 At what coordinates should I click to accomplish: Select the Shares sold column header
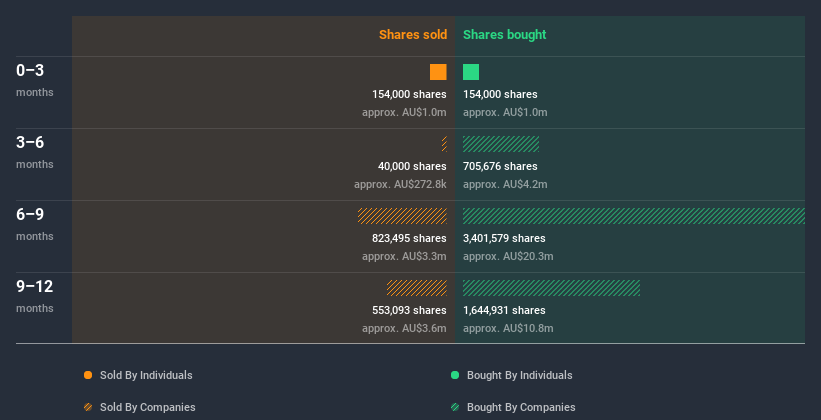(x=412, y=35)
